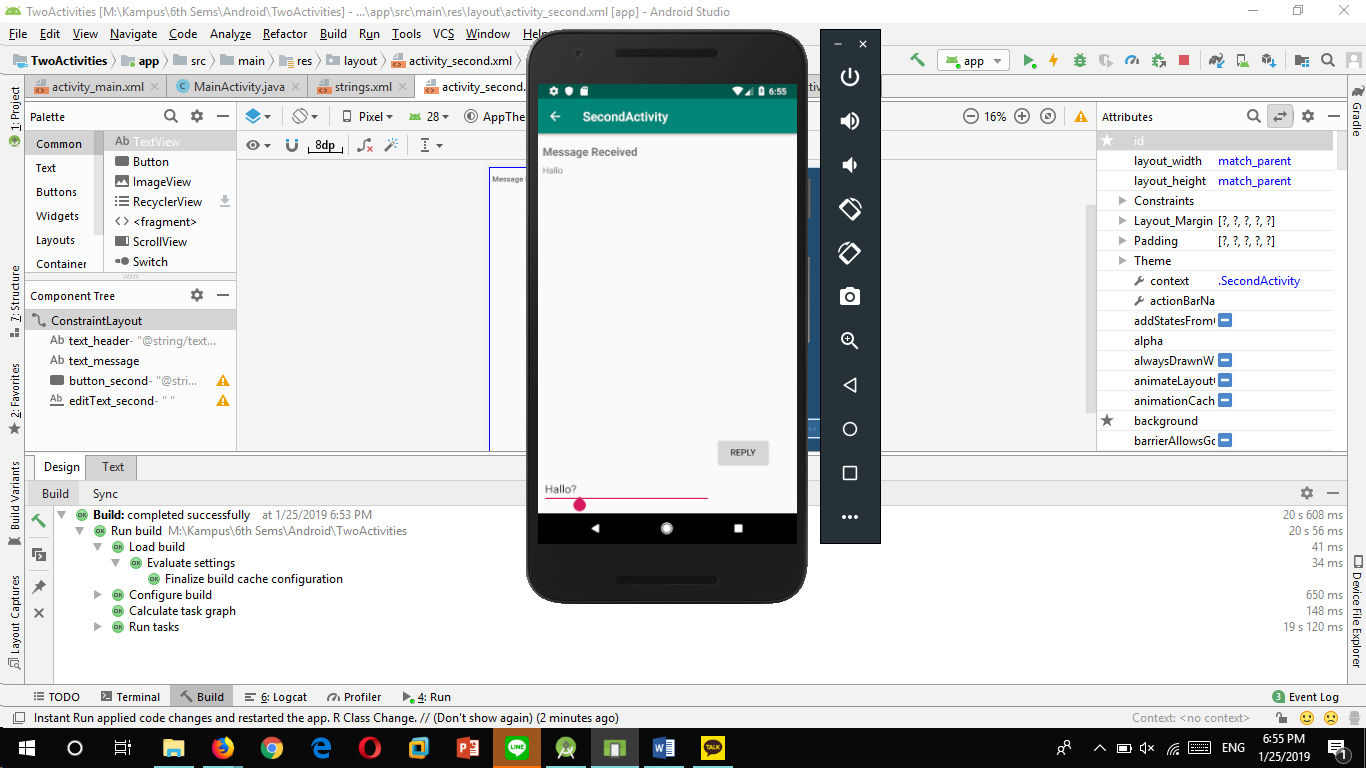Image resolution: width=1366 pixels, height=768 pixels.
Task: Open the Event Log in the status bar
Action: coord(1313,696)
